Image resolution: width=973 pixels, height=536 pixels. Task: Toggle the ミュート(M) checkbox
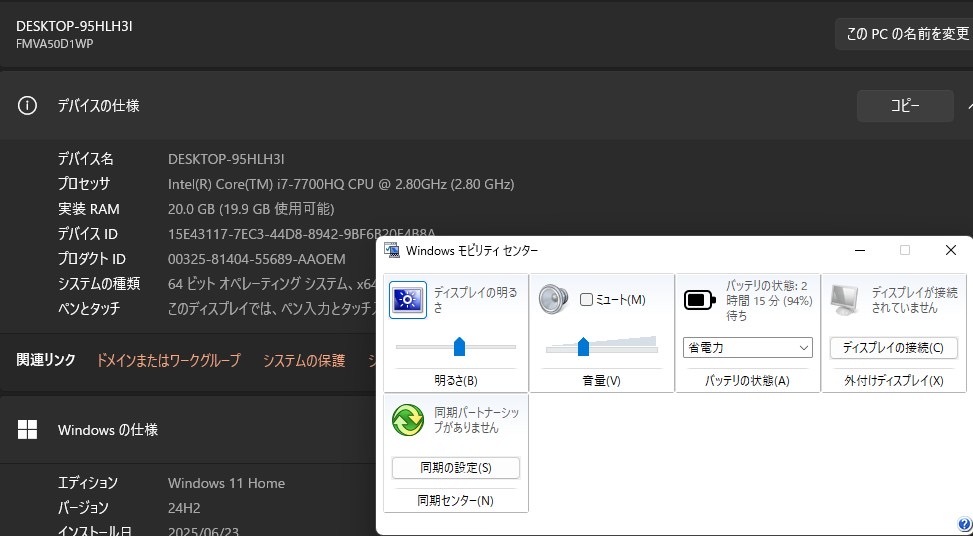(586, 300)
